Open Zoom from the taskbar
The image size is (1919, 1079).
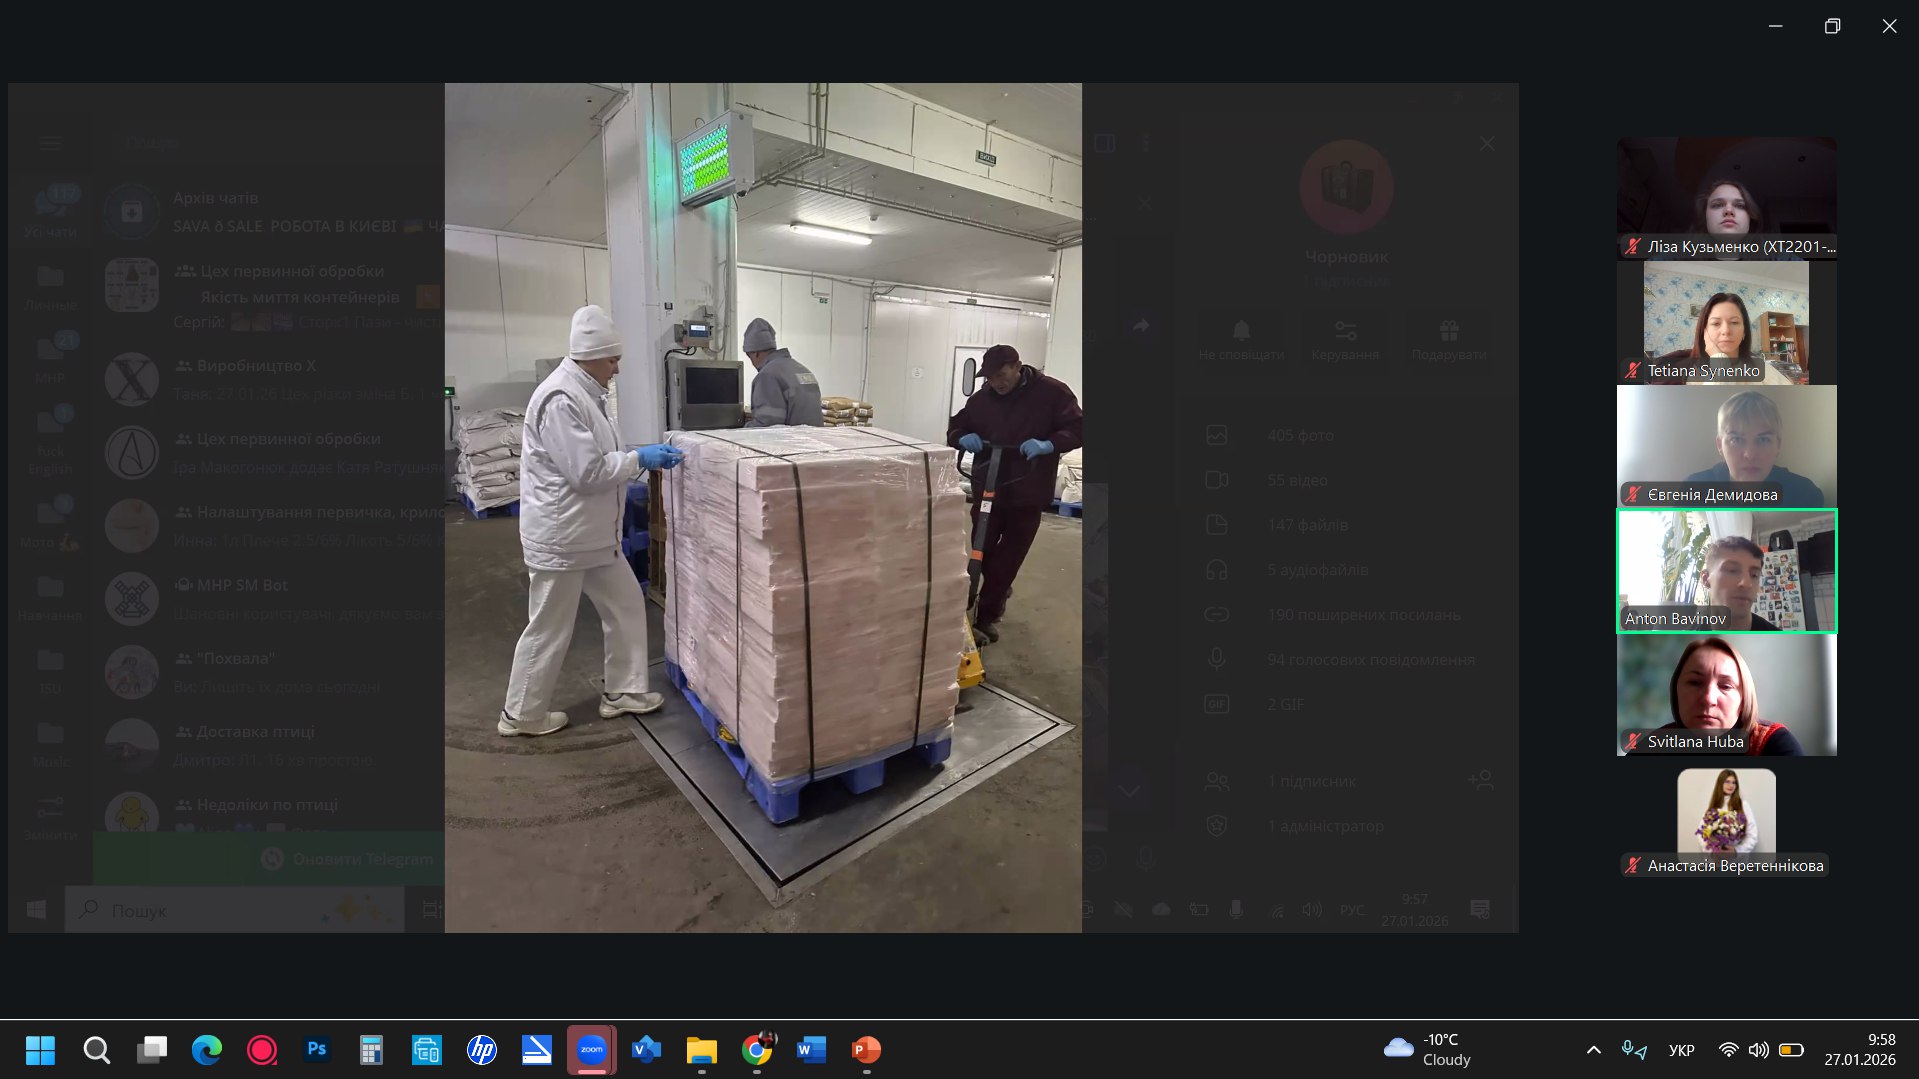pos(591,1050)
